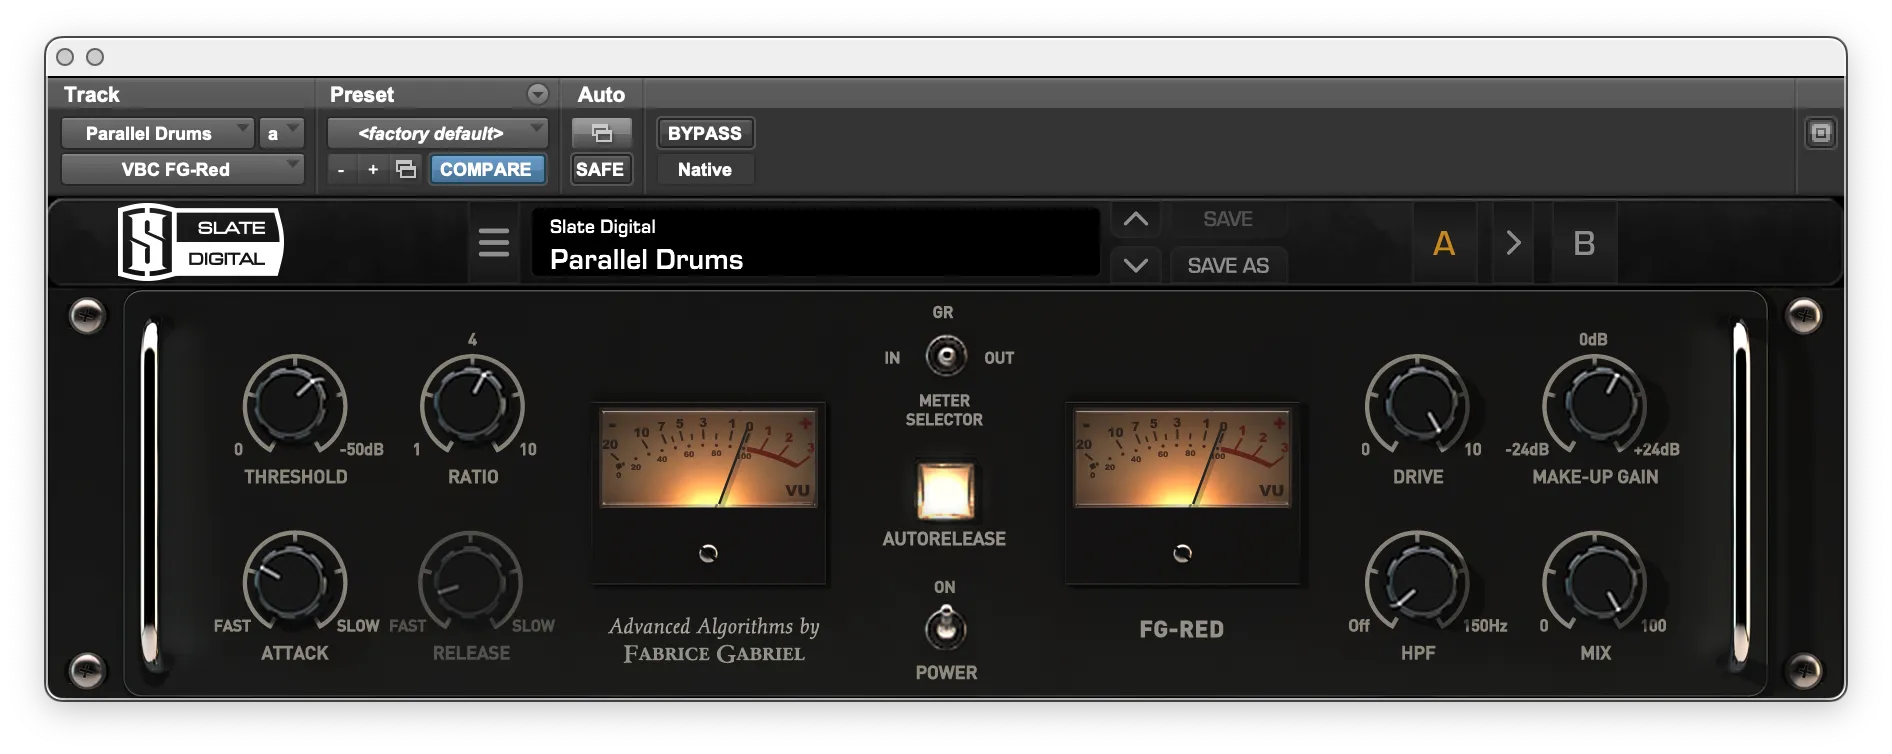Click the IN label beside meter selector
The width and height of the screenshot is (1892, 754).
(x=892, y=358)
